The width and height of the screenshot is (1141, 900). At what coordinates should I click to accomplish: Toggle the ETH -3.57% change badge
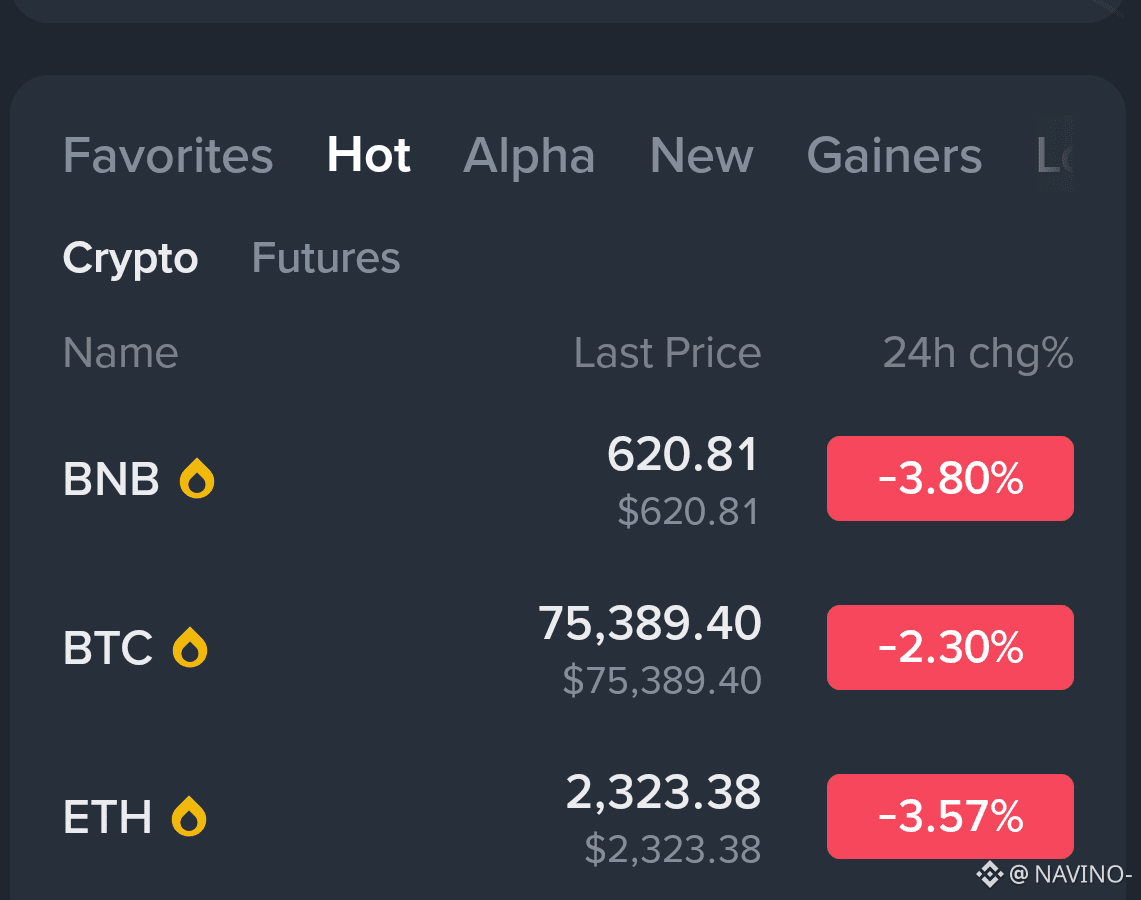(x=950, y=816)
